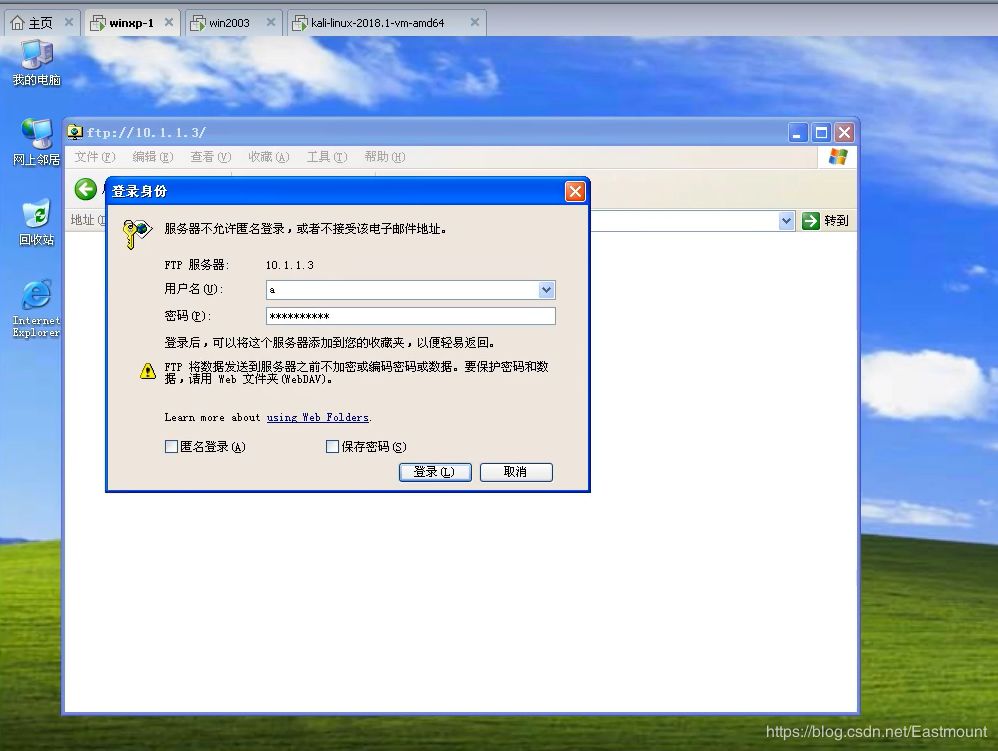Close the 登录身份 login dialog
The height and width of the screenshot is (751, 998).
click(x=575, y=192)
